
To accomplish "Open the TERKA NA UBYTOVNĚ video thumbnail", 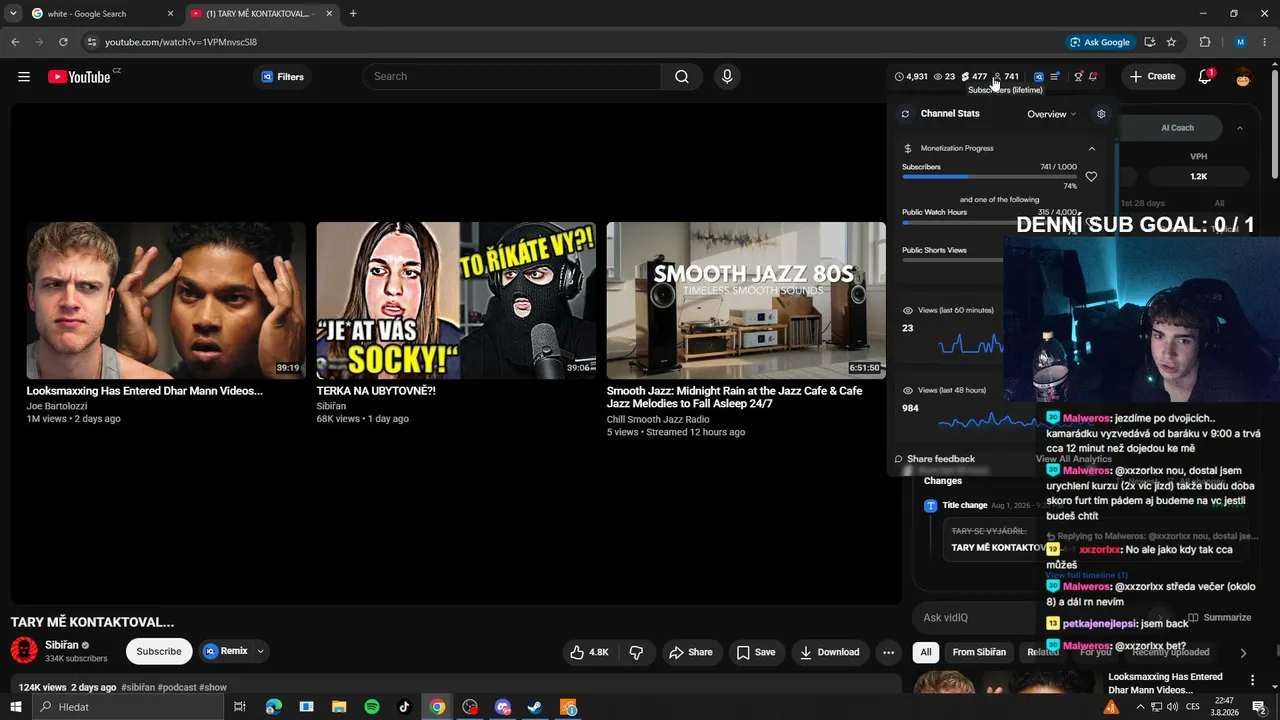I will (456, 300).
